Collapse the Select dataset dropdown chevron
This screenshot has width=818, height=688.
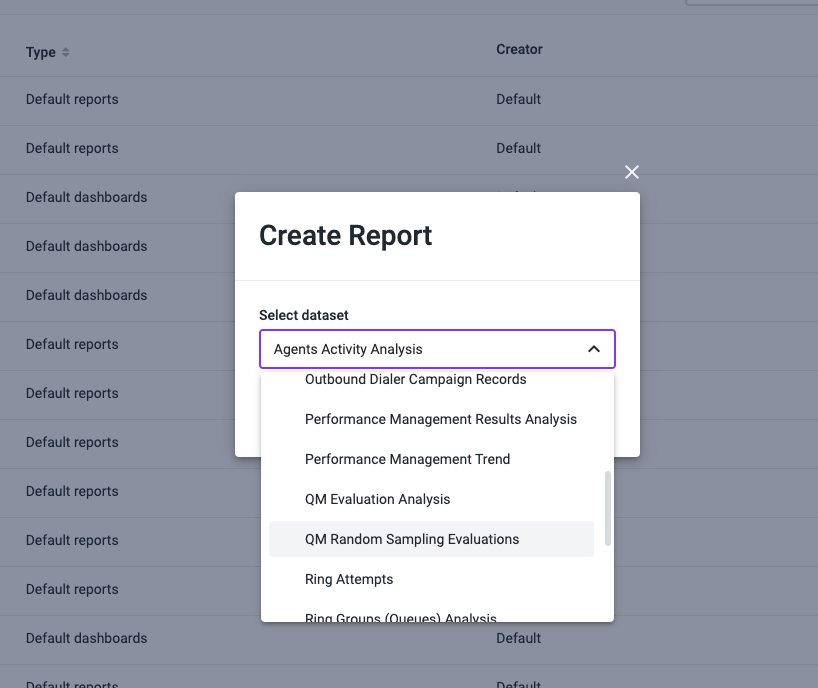pyautogui.click(x=594, y=349)
